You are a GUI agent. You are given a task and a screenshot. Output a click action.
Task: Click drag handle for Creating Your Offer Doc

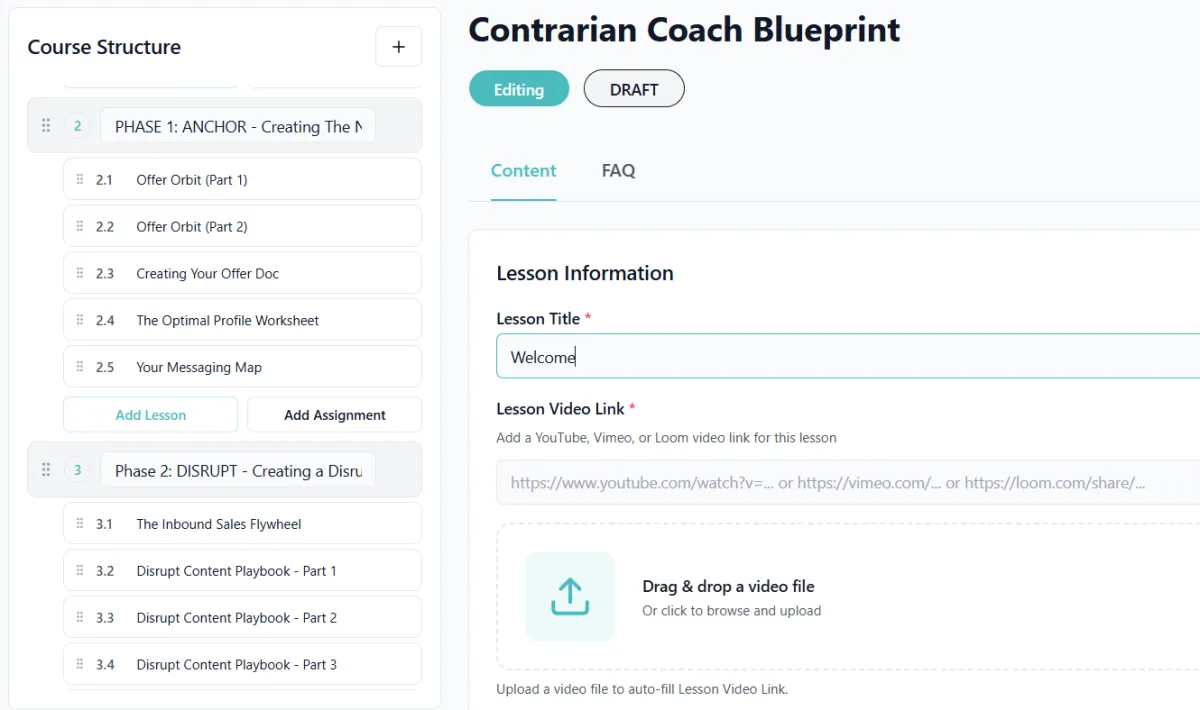pos(80,274)
